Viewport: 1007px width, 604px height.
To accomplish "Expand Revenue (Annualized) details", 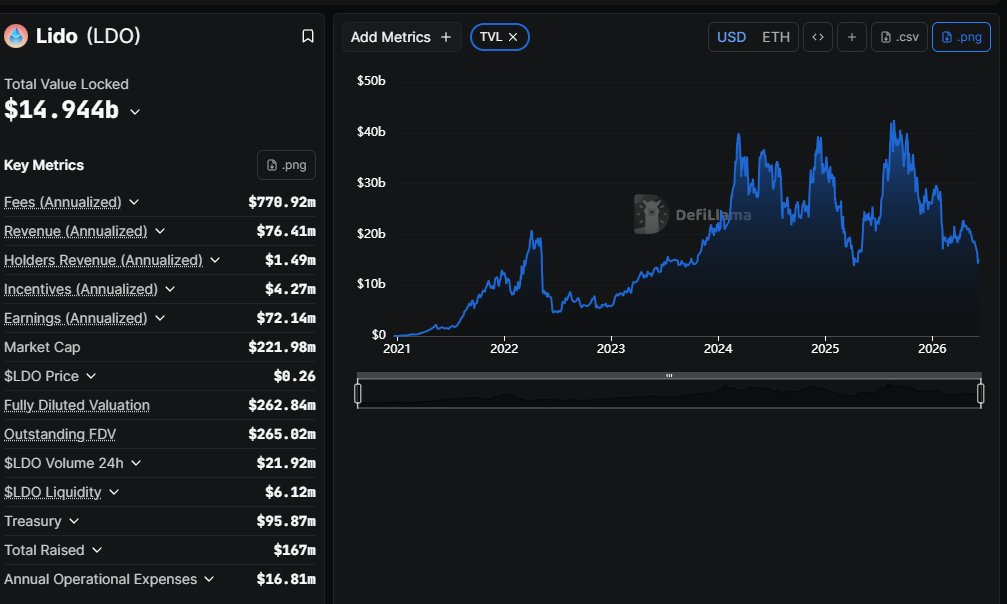I will (x=160, y=231).
